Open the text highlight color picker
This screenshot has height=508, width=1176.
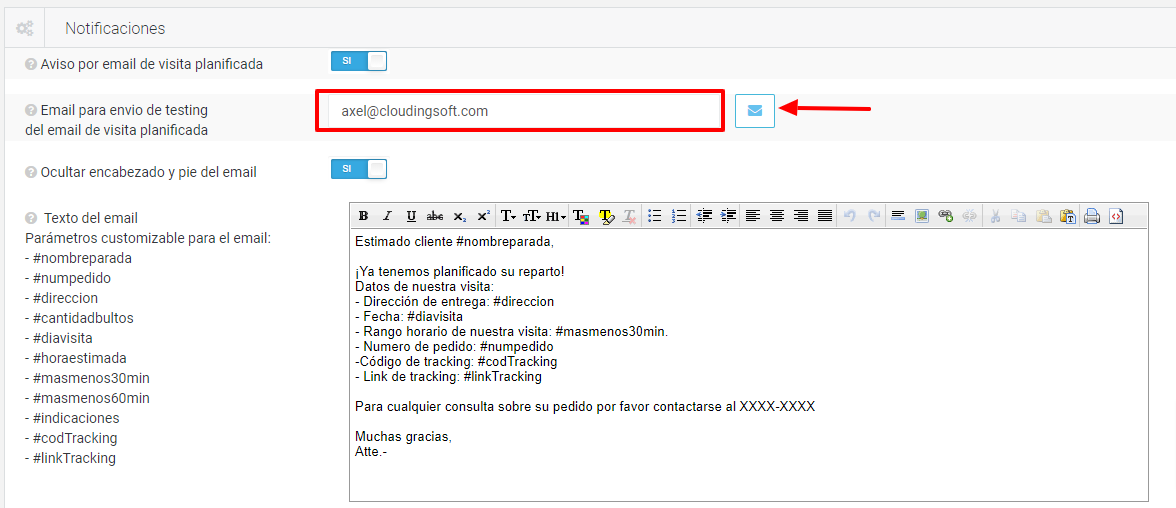pos(605,216)
